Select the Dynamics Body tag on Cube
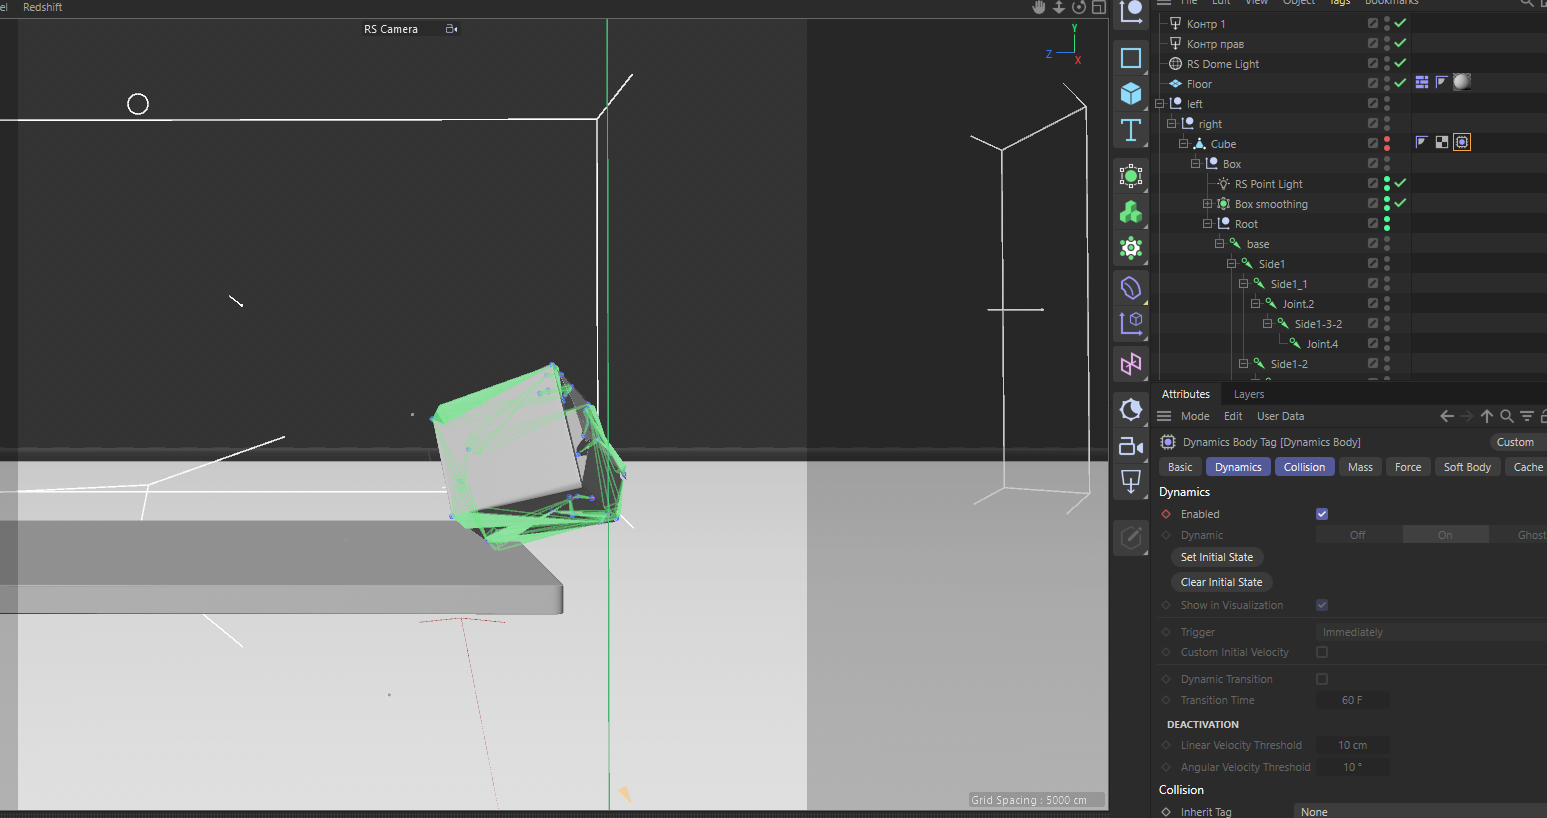The image size is (1547, 818). (1462, 143)
